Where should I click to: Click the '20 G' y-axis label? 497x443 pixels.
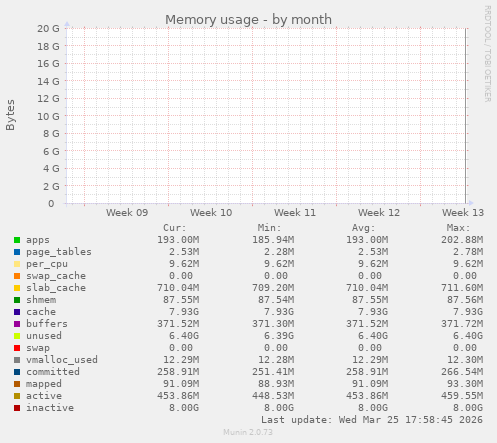click(48, 29)
